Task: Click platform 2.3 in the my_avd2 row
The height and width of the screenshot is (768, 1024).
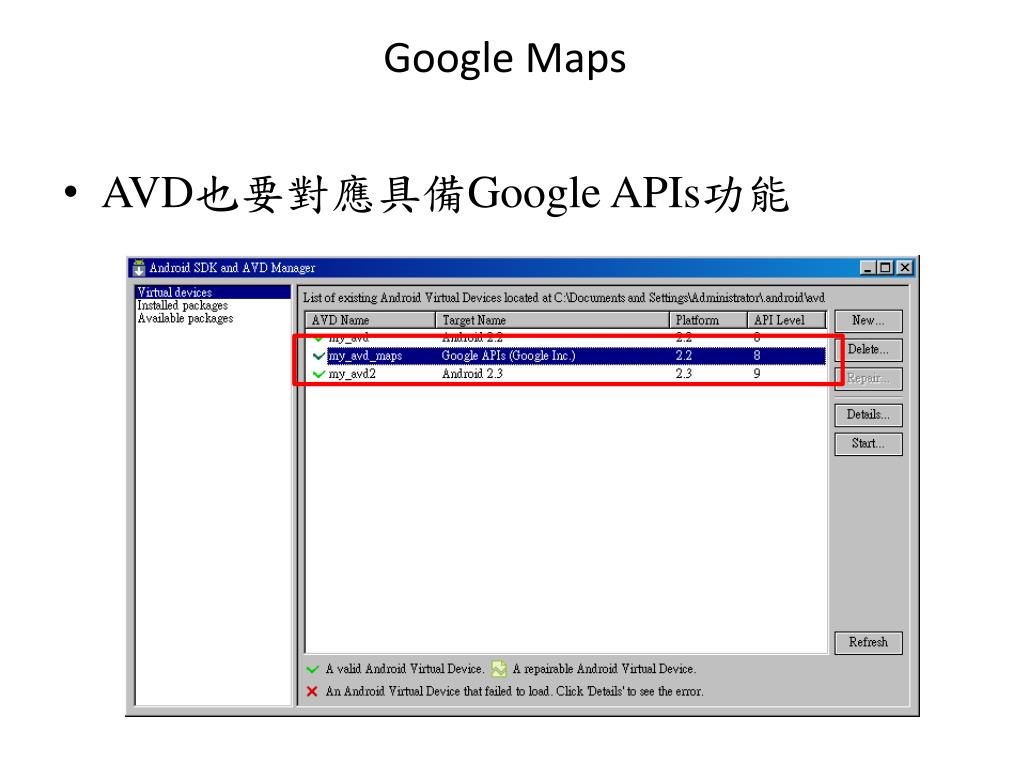Action: pyautogui.click(x=683, y=374)
